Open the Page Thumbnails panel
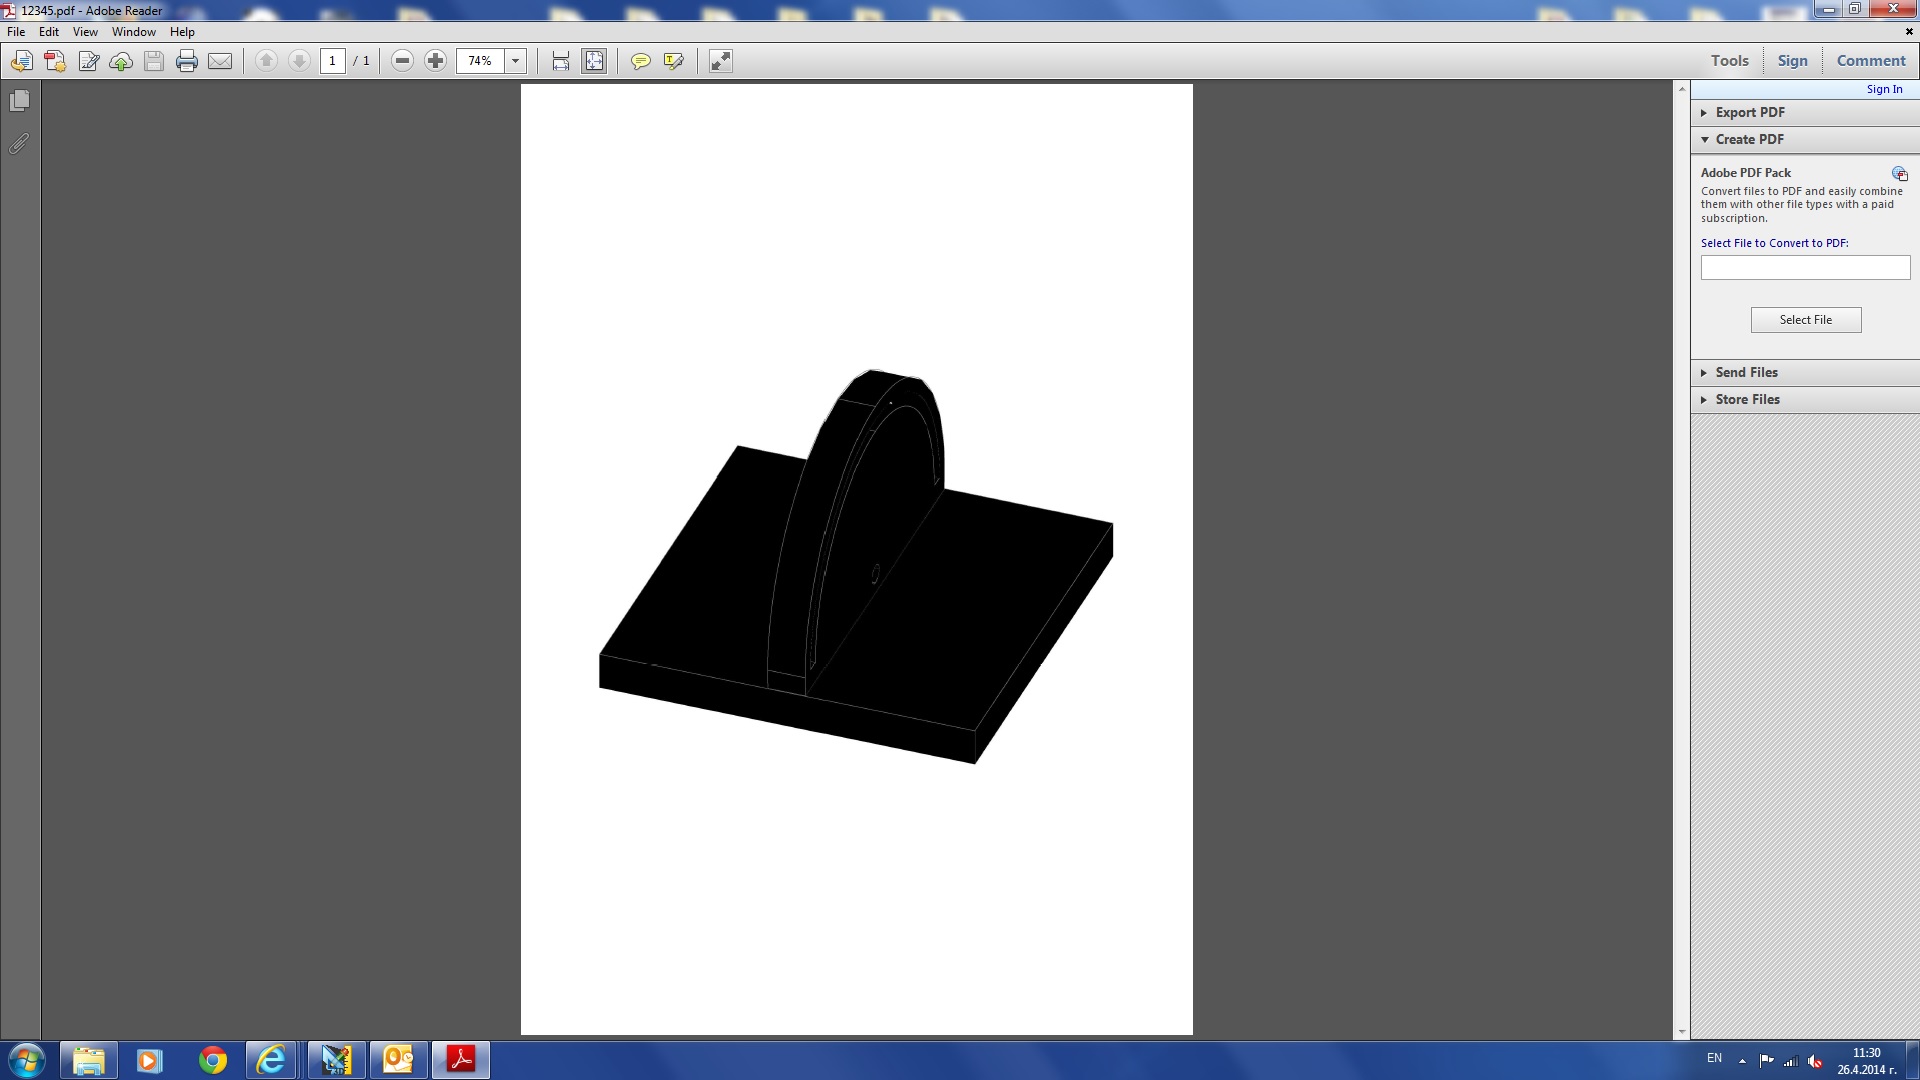 click(x=19, y=101)
